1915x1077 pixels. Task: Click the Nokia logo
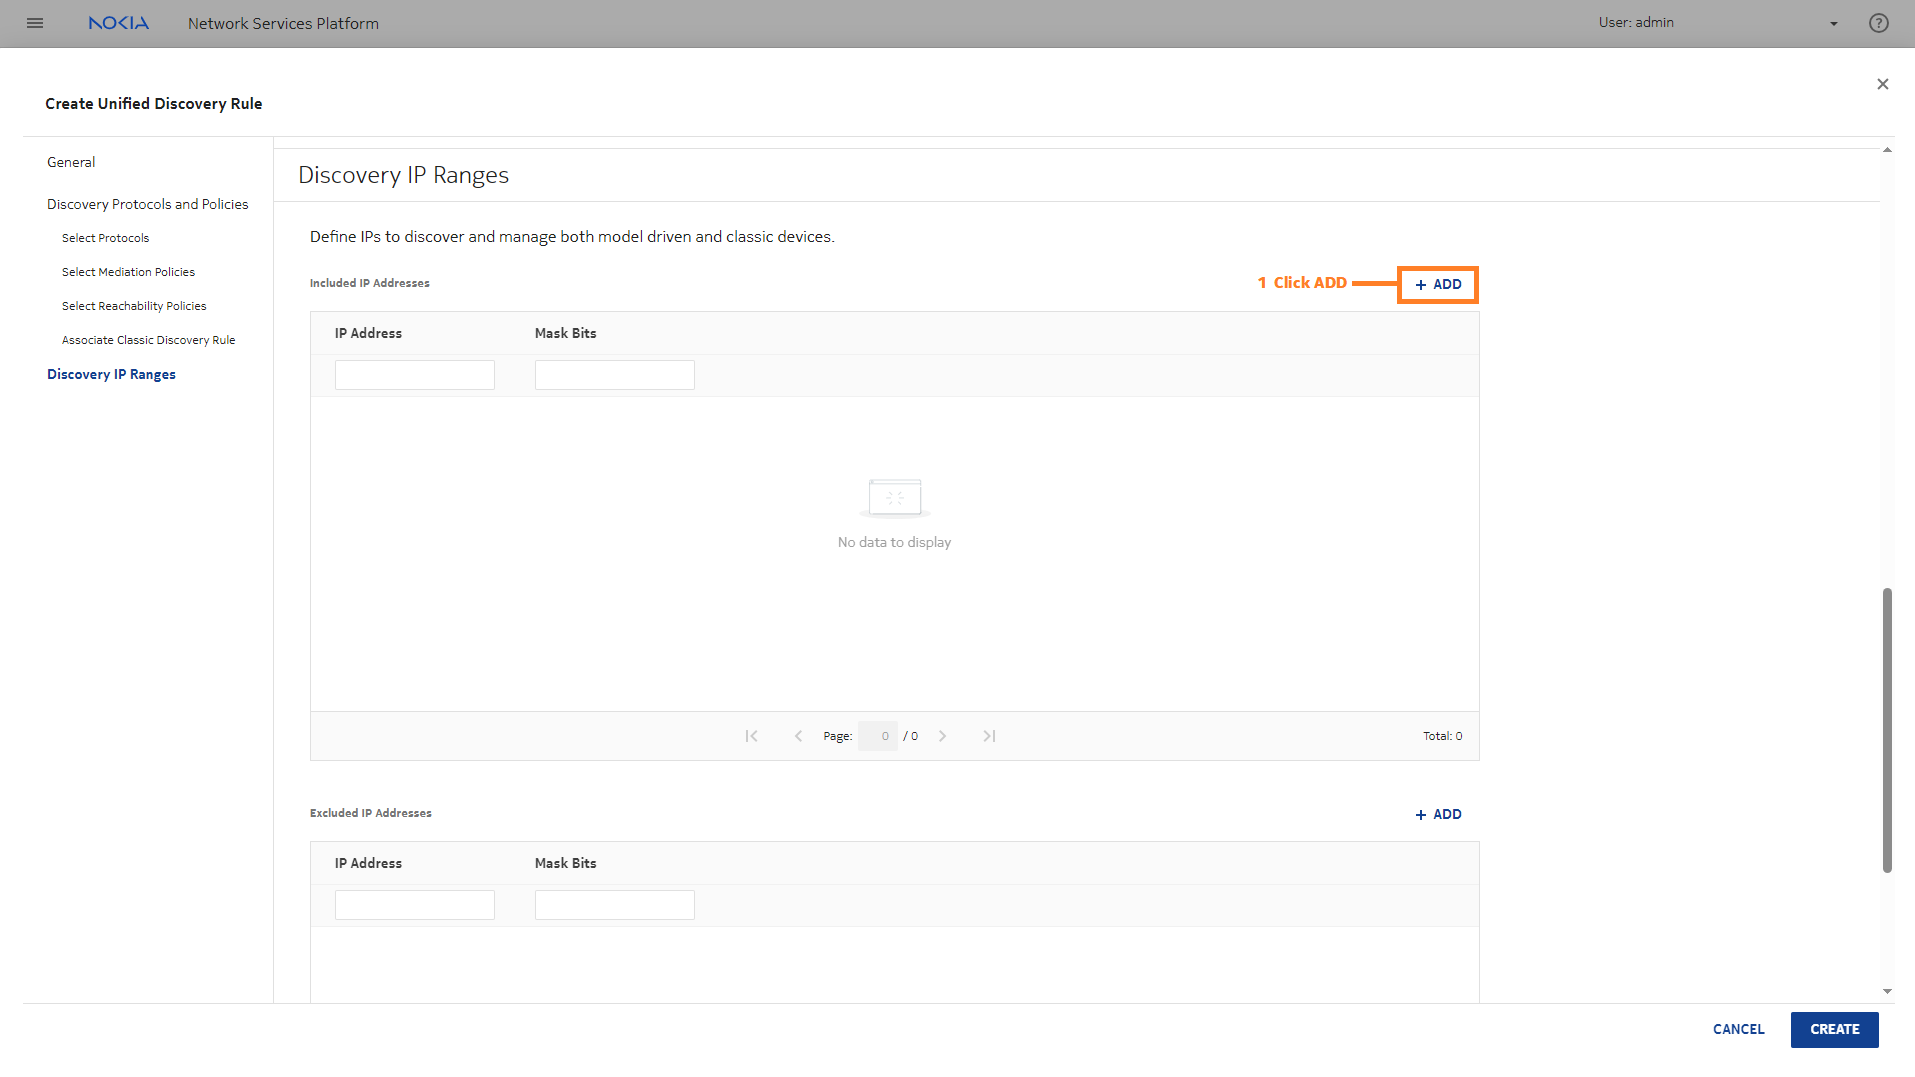[118, 23]
